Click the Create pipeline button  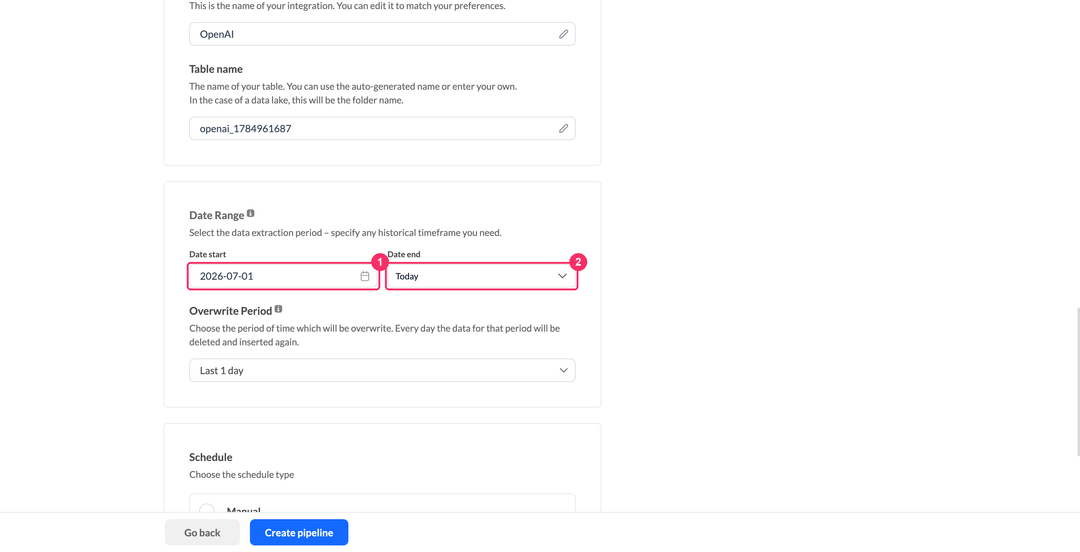pyautogui.click(x=299, y=533)
